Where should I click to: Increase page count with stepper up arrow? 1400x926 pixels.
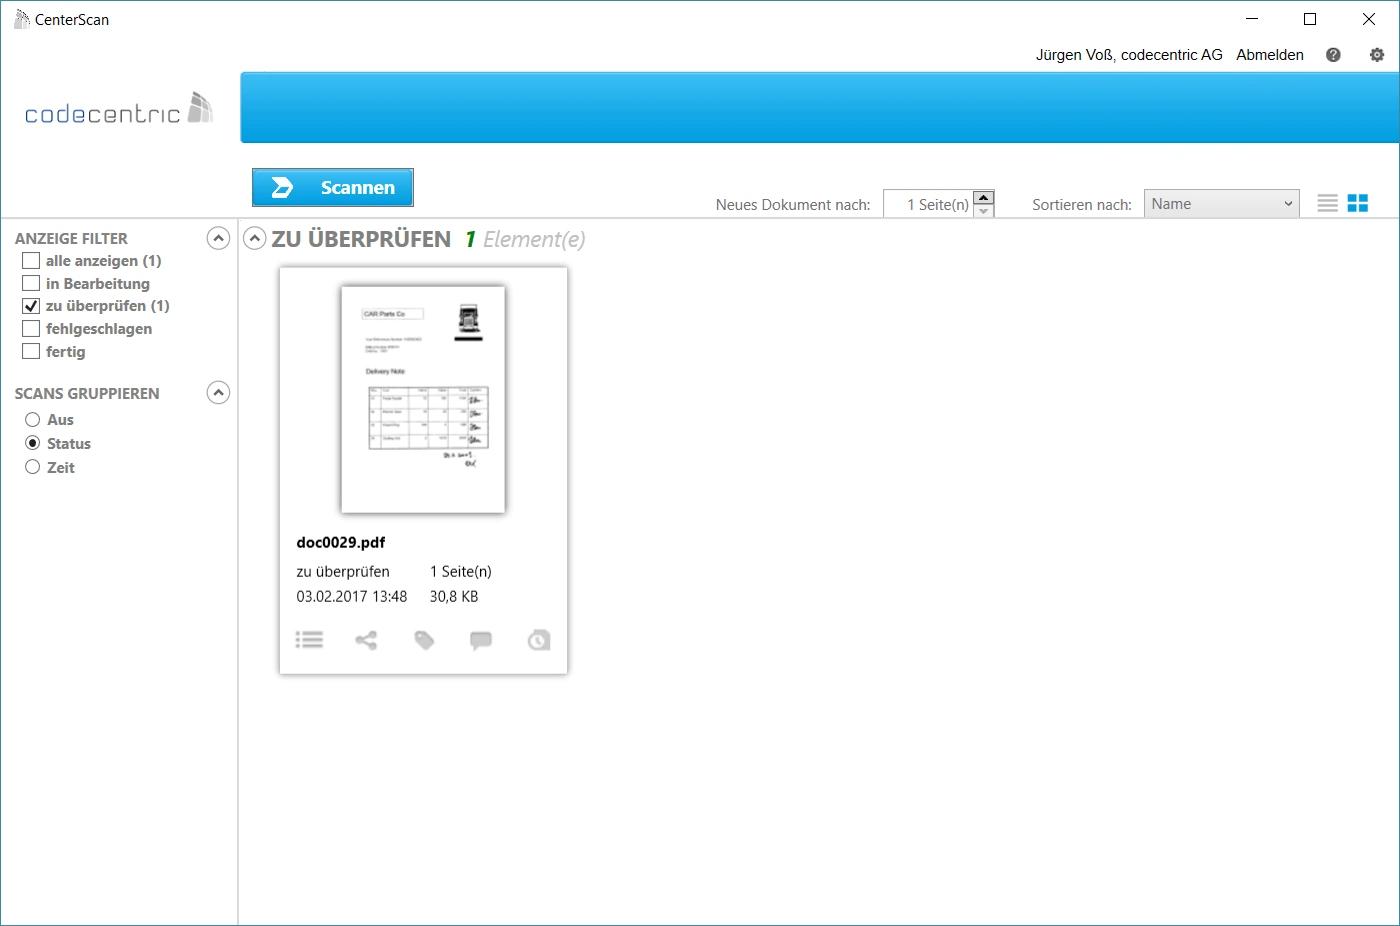(983, 198)
